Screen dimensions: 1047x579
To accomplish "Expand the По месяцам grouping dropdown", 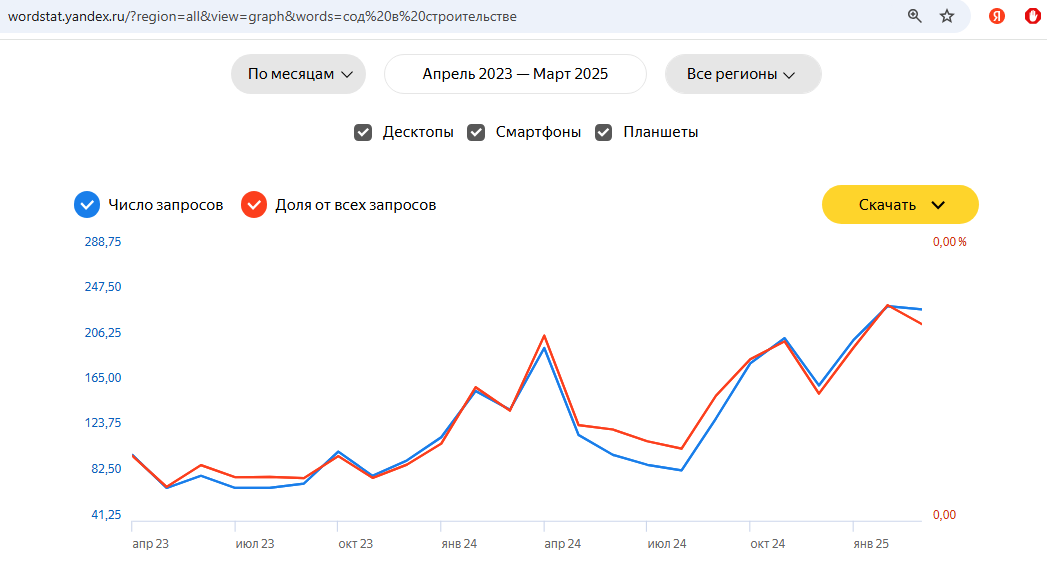I will 299,74.
